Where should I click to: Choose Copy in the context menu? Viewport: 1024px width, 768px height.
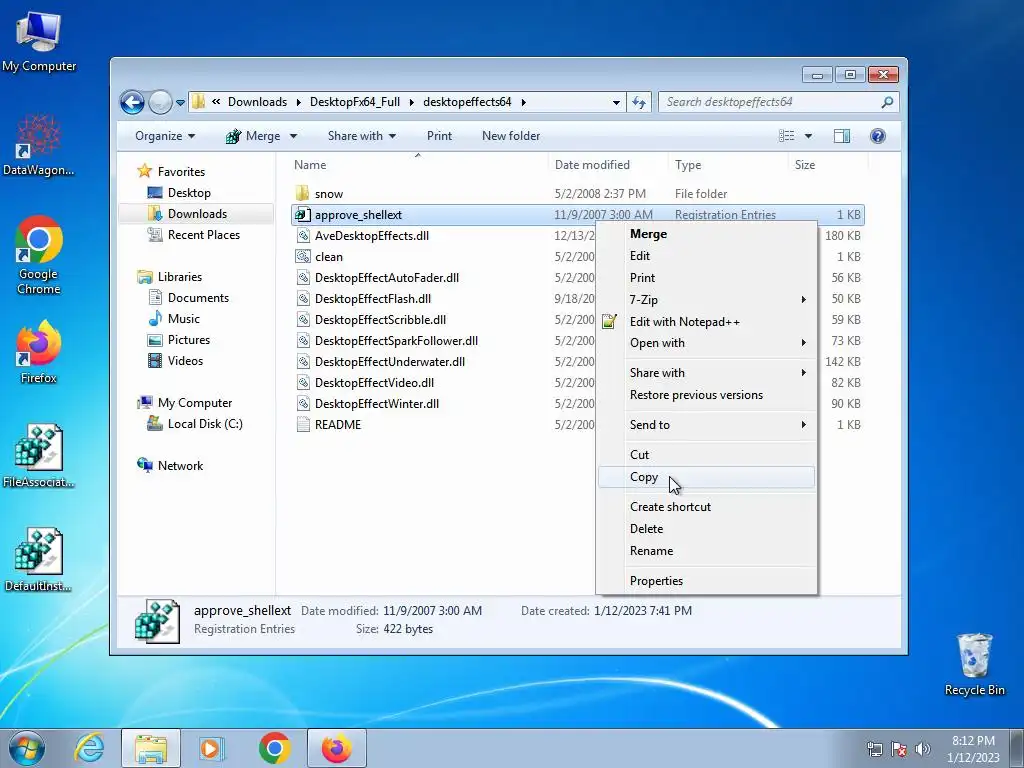pyautogui.click(x=707, y=477)
